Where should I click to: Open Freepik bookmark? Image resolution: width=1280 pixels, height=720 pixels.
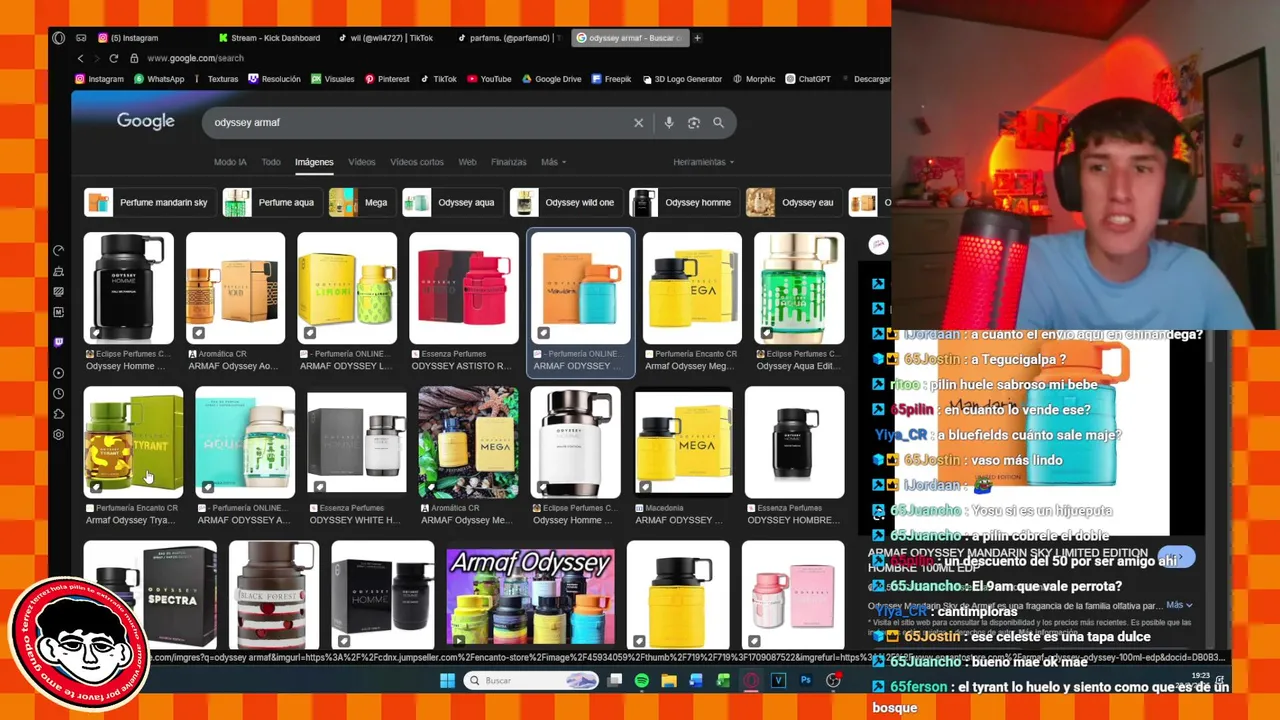[x=611, y=79]
